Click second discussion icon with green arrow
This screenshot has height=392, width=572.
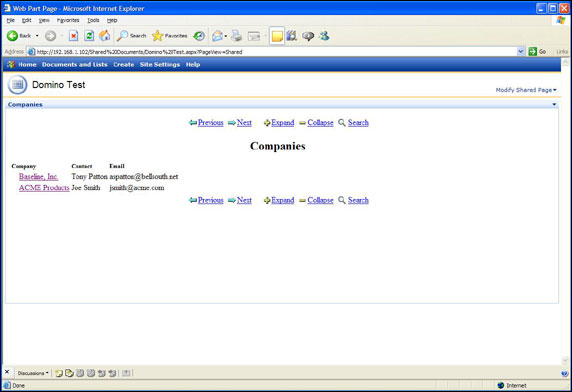coord(69,373)
